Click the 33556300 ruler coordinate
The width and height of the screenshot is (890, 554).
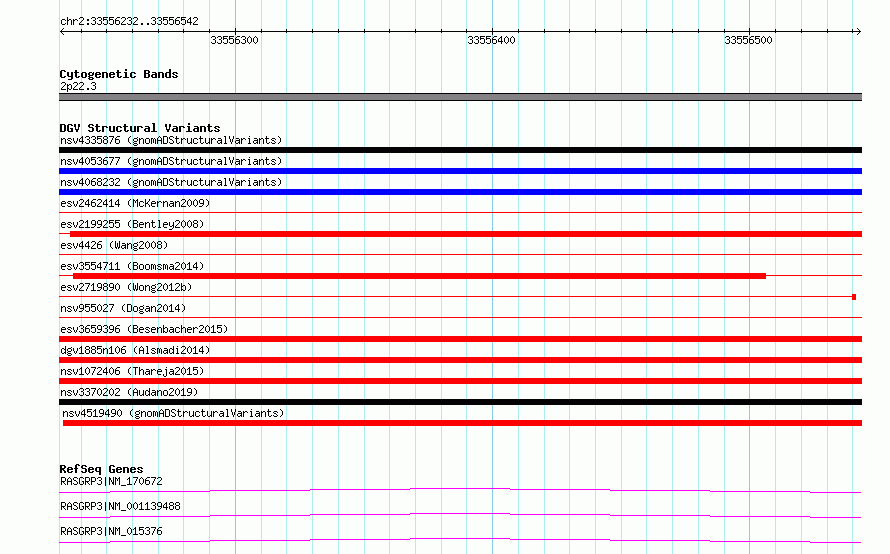coord(234,40)
